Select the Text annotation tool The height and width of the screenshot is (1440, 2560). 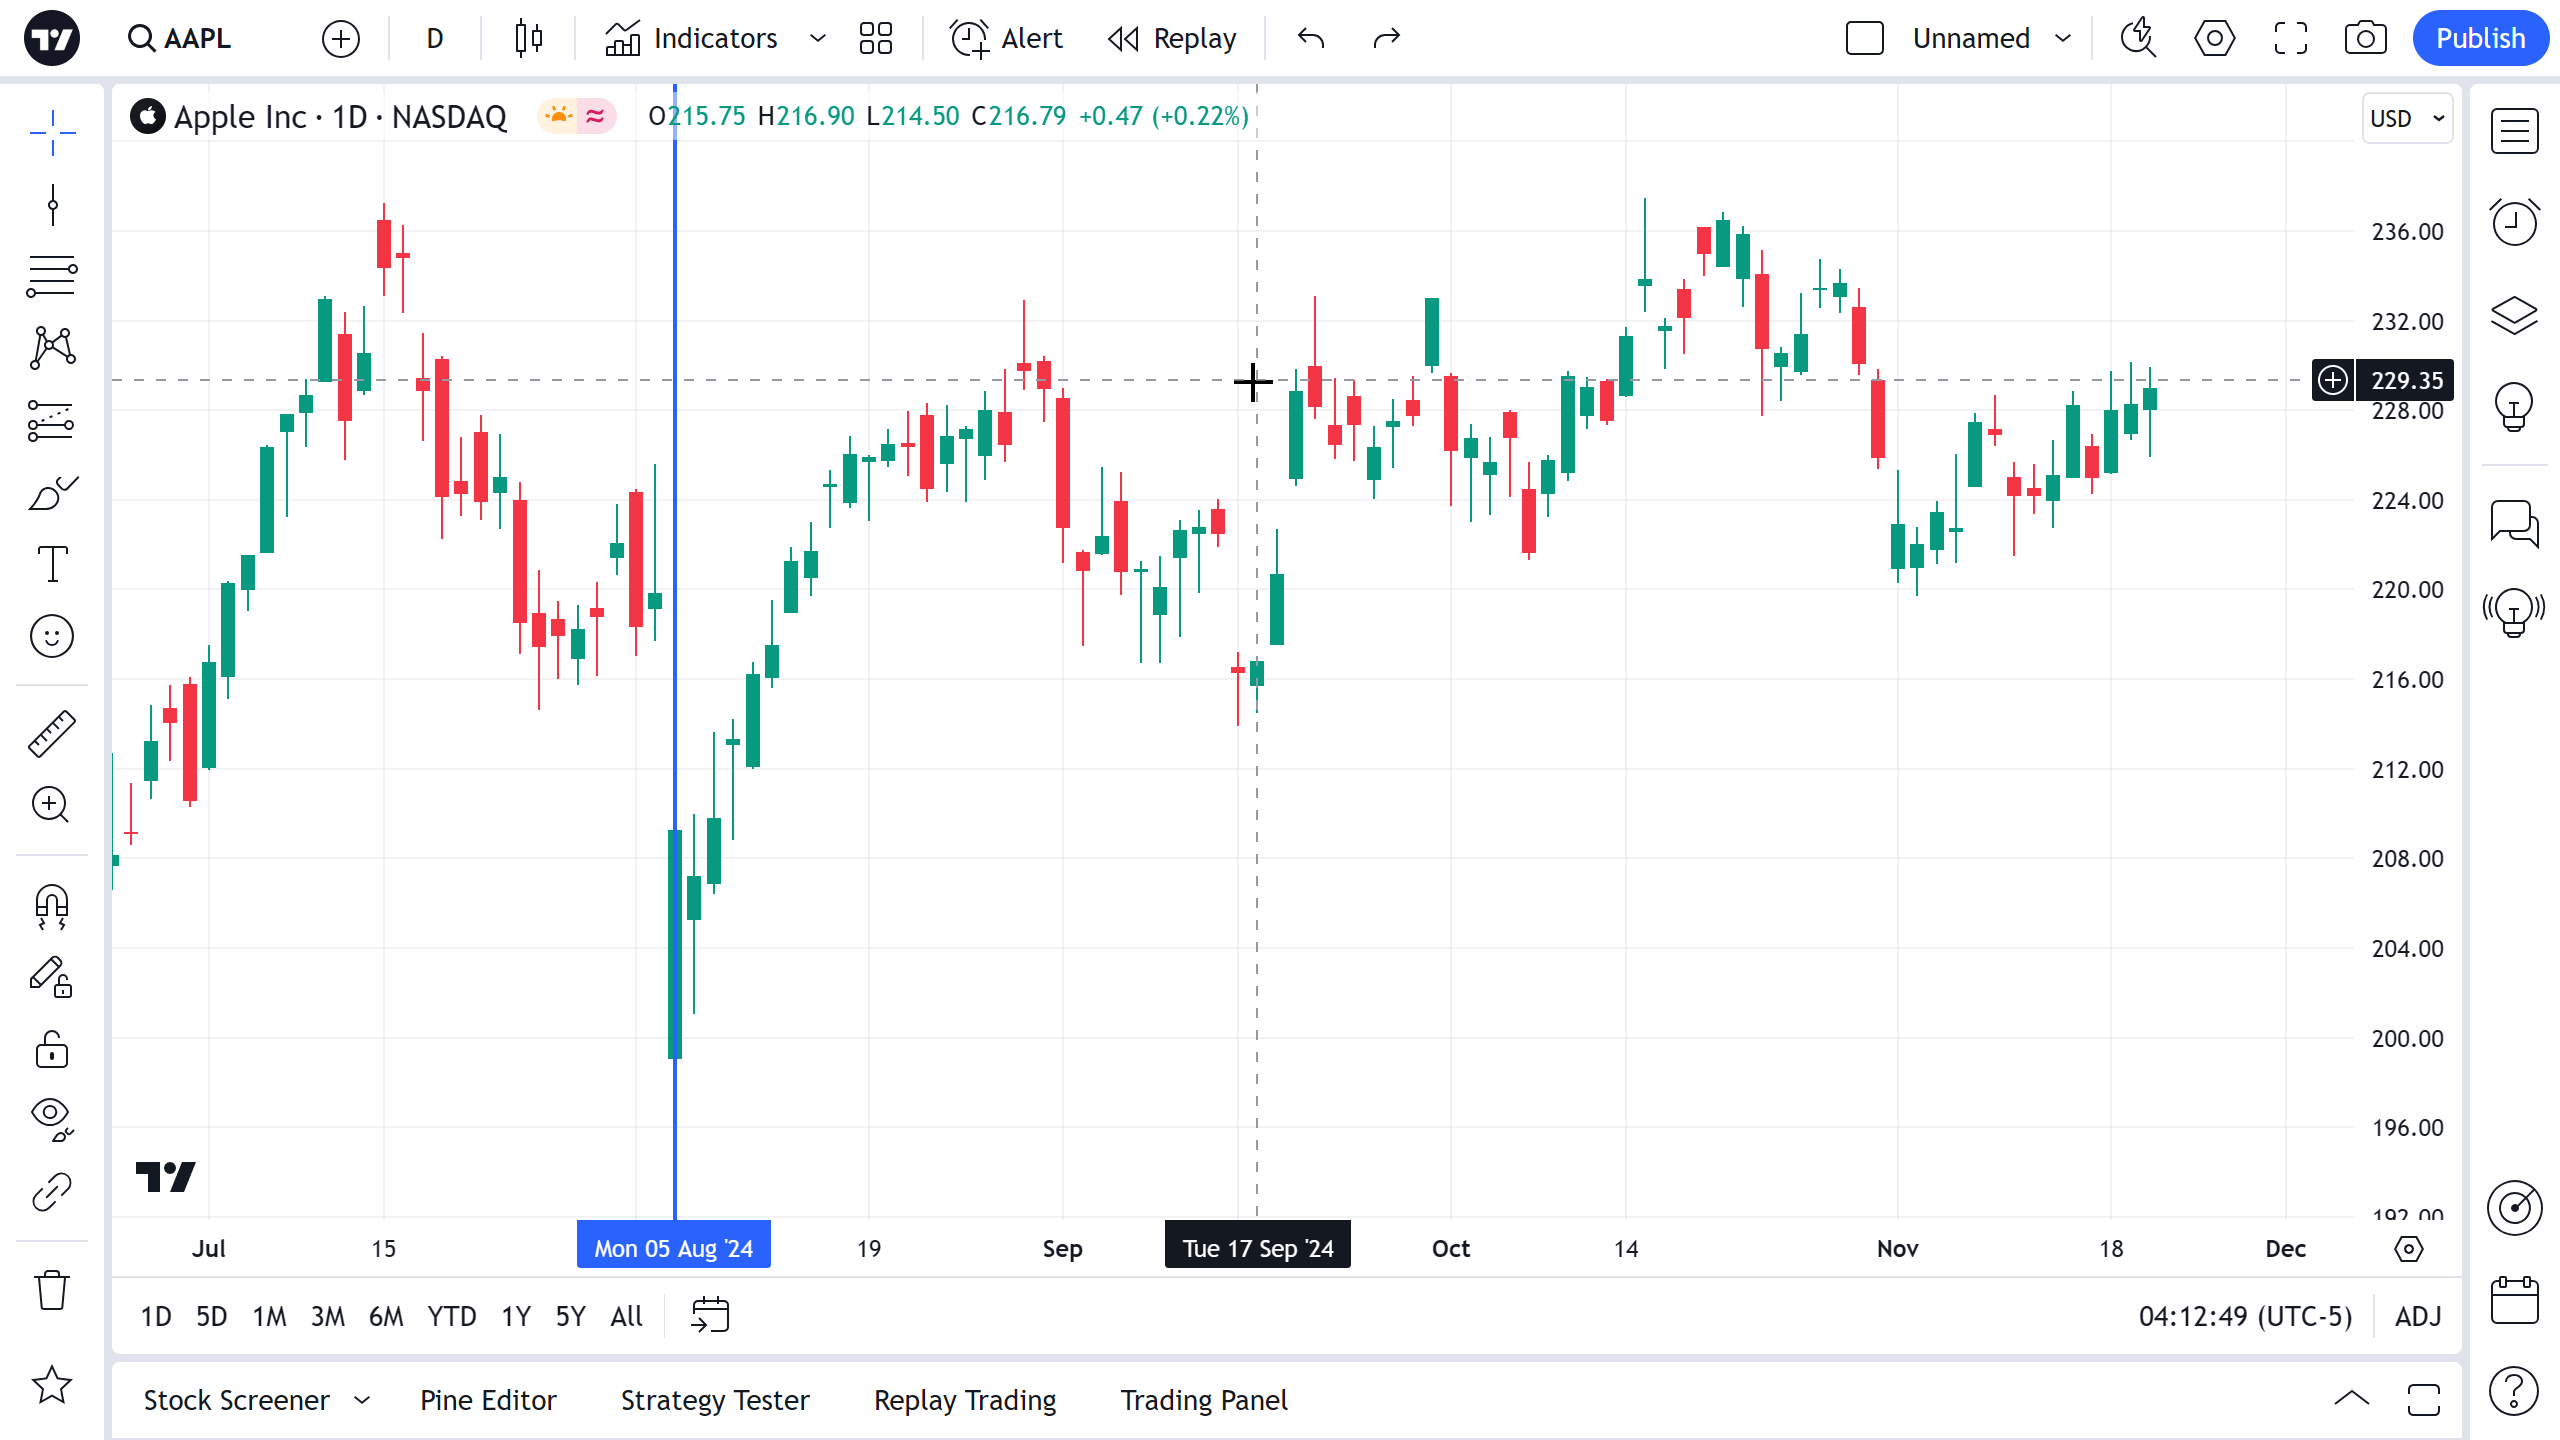[x=52, y=564]
